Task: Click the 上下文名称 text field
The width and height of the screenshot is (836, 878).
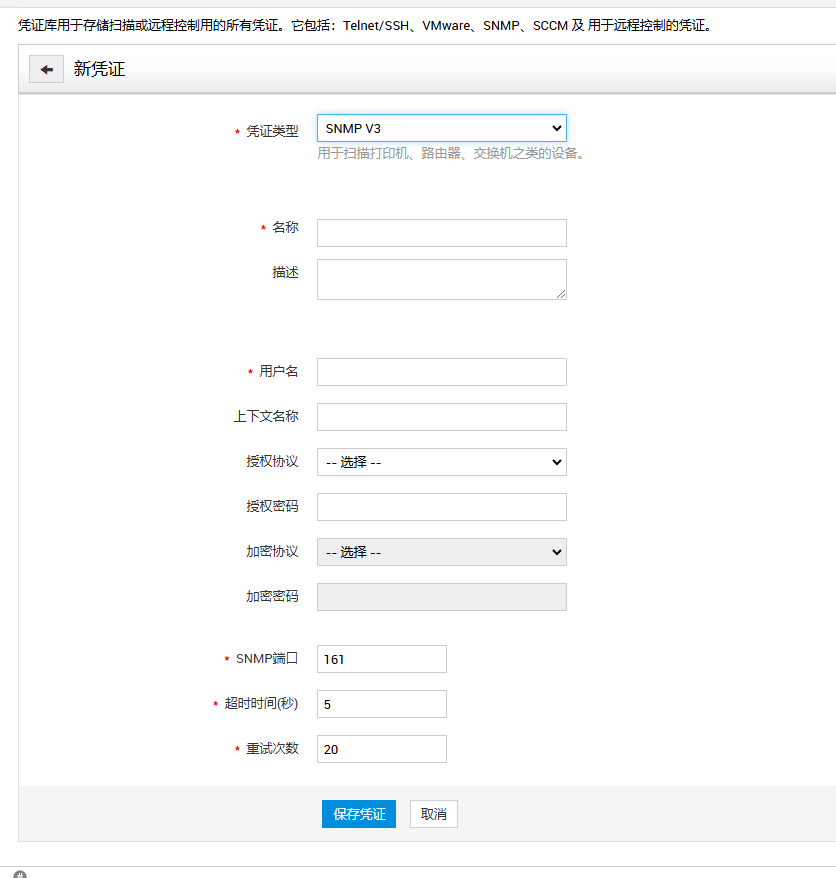Action: 441,417
